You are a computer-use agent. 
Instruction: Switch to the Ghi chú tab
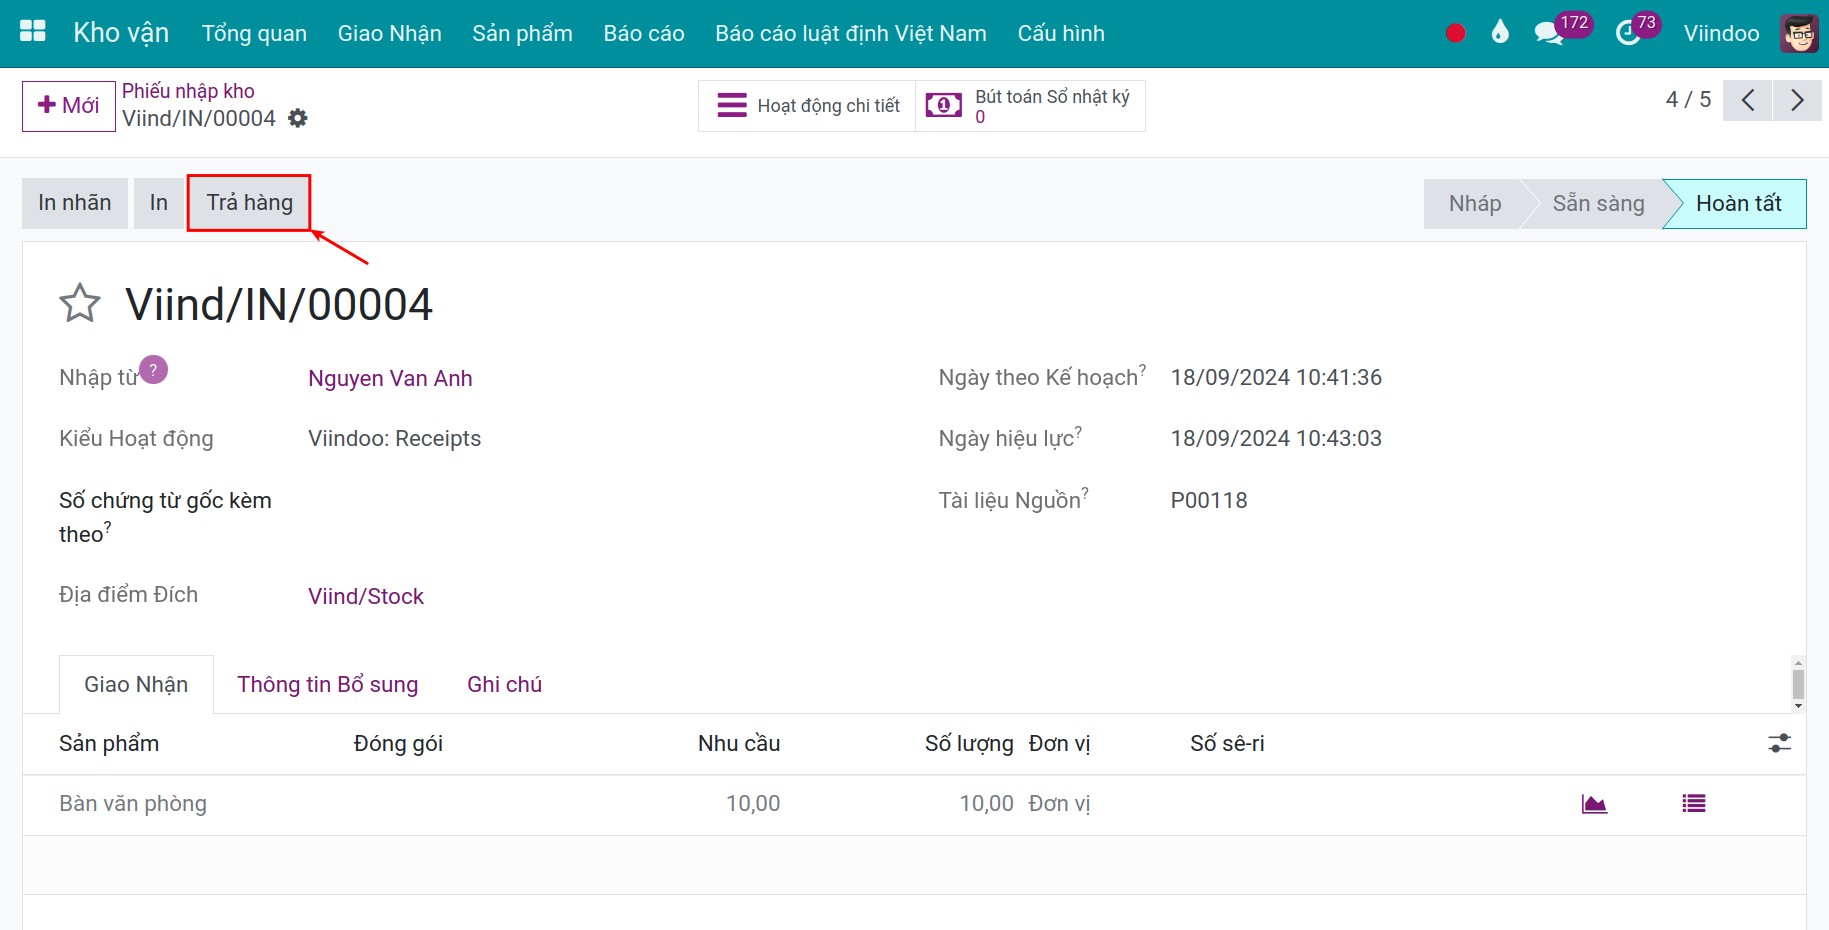(504, 684)
